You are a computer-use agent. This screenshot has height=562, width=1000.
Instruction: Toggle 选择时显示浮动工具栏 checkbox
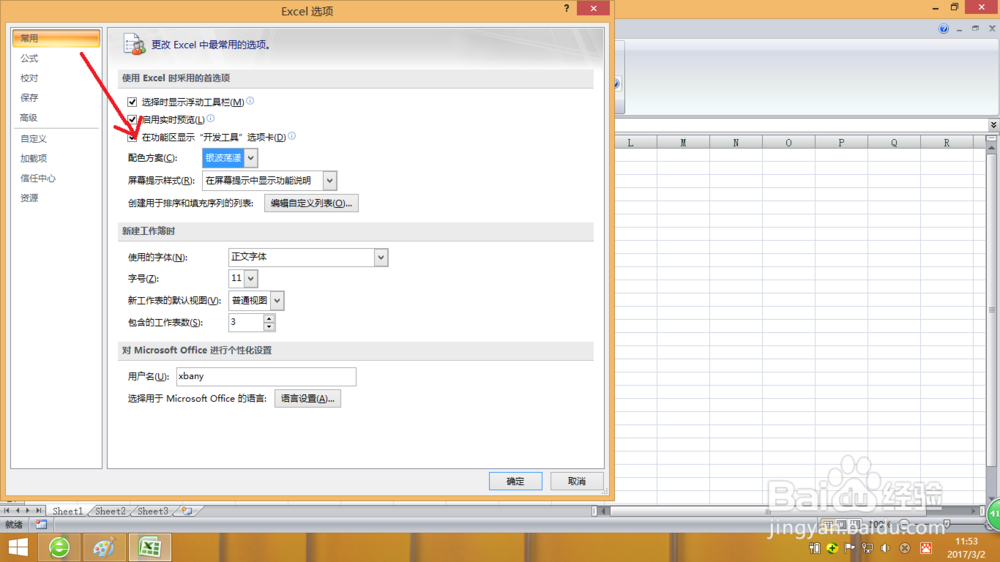coord(132,102)
